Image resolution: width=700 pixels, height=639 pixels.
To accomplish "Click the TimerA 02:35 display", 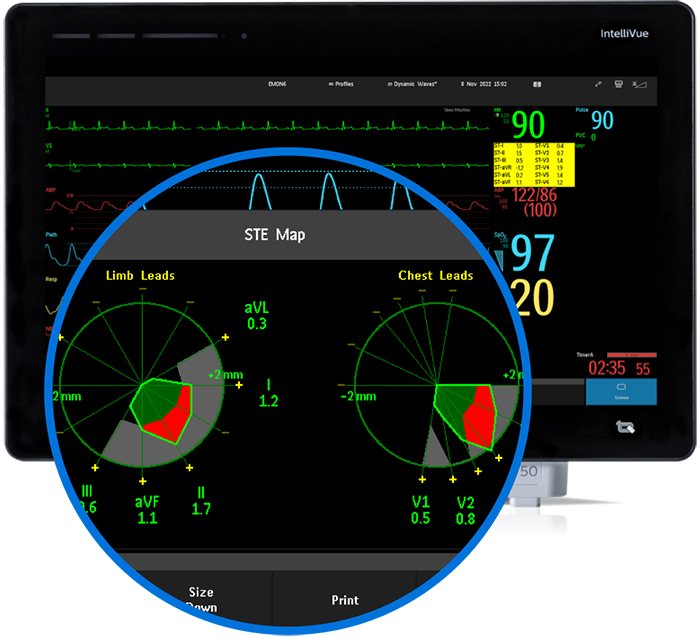I will [607, 368].
